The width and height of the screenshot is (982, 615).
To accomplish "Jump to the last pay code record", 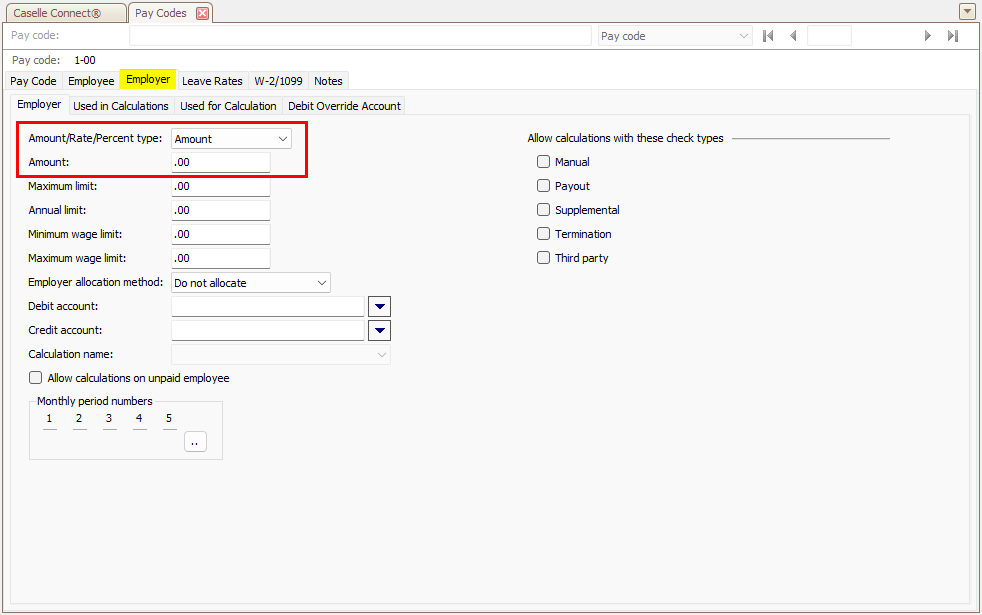I will tap(953, 36).
